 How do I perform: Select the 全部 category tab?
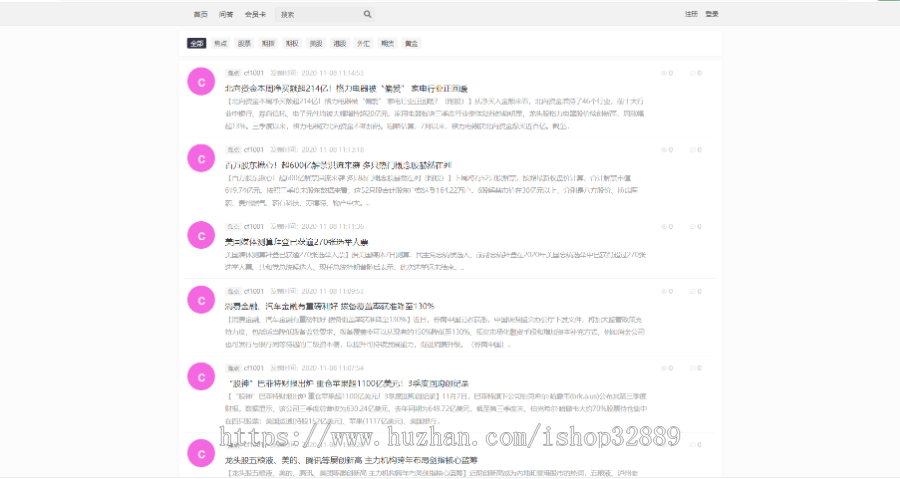pos(196,43)
